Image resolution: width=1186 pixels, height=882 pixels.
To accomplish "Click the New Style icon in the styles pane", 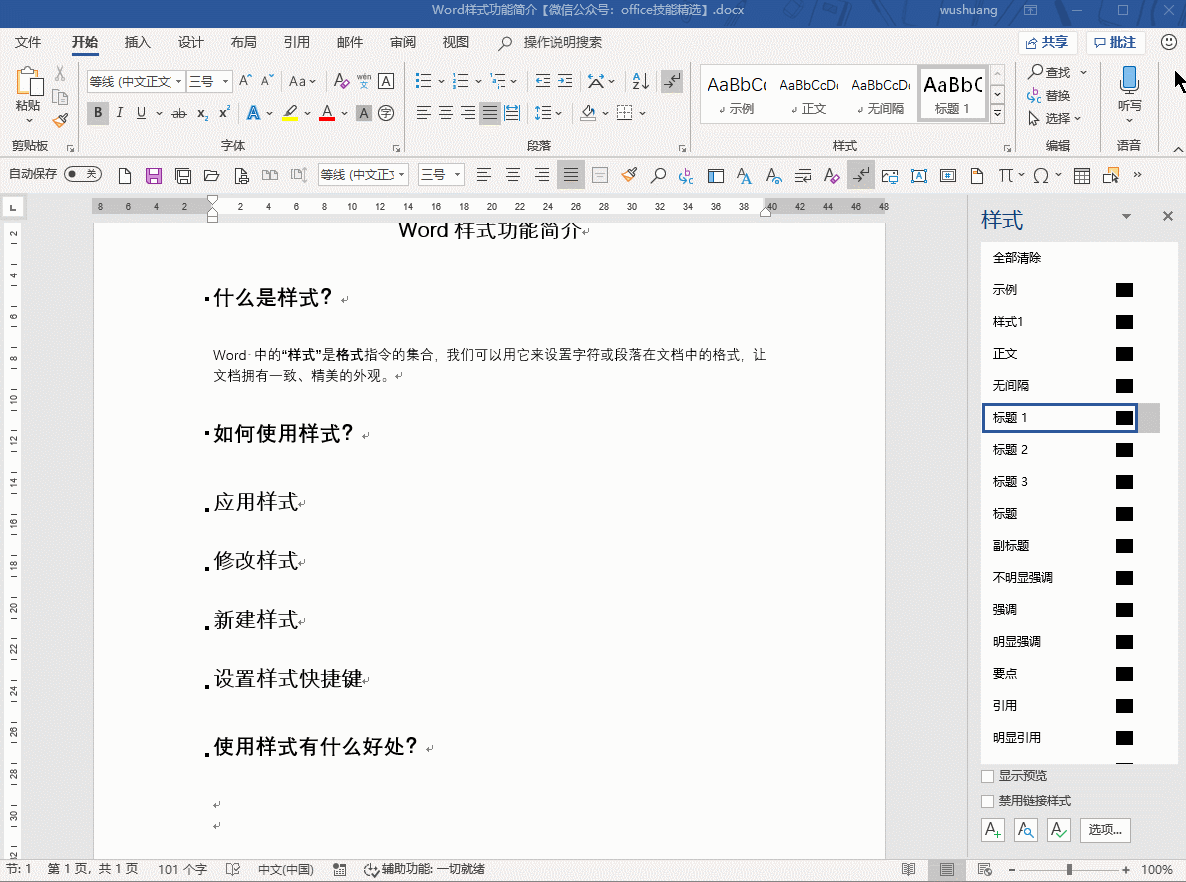I will click(x=993, y=830).
